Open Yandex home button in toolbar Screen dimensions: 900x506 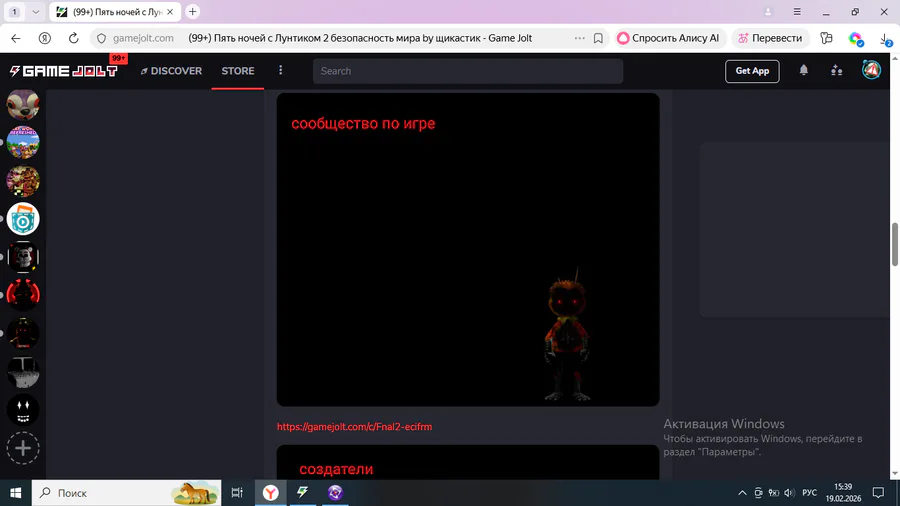[x=45, y=38]
